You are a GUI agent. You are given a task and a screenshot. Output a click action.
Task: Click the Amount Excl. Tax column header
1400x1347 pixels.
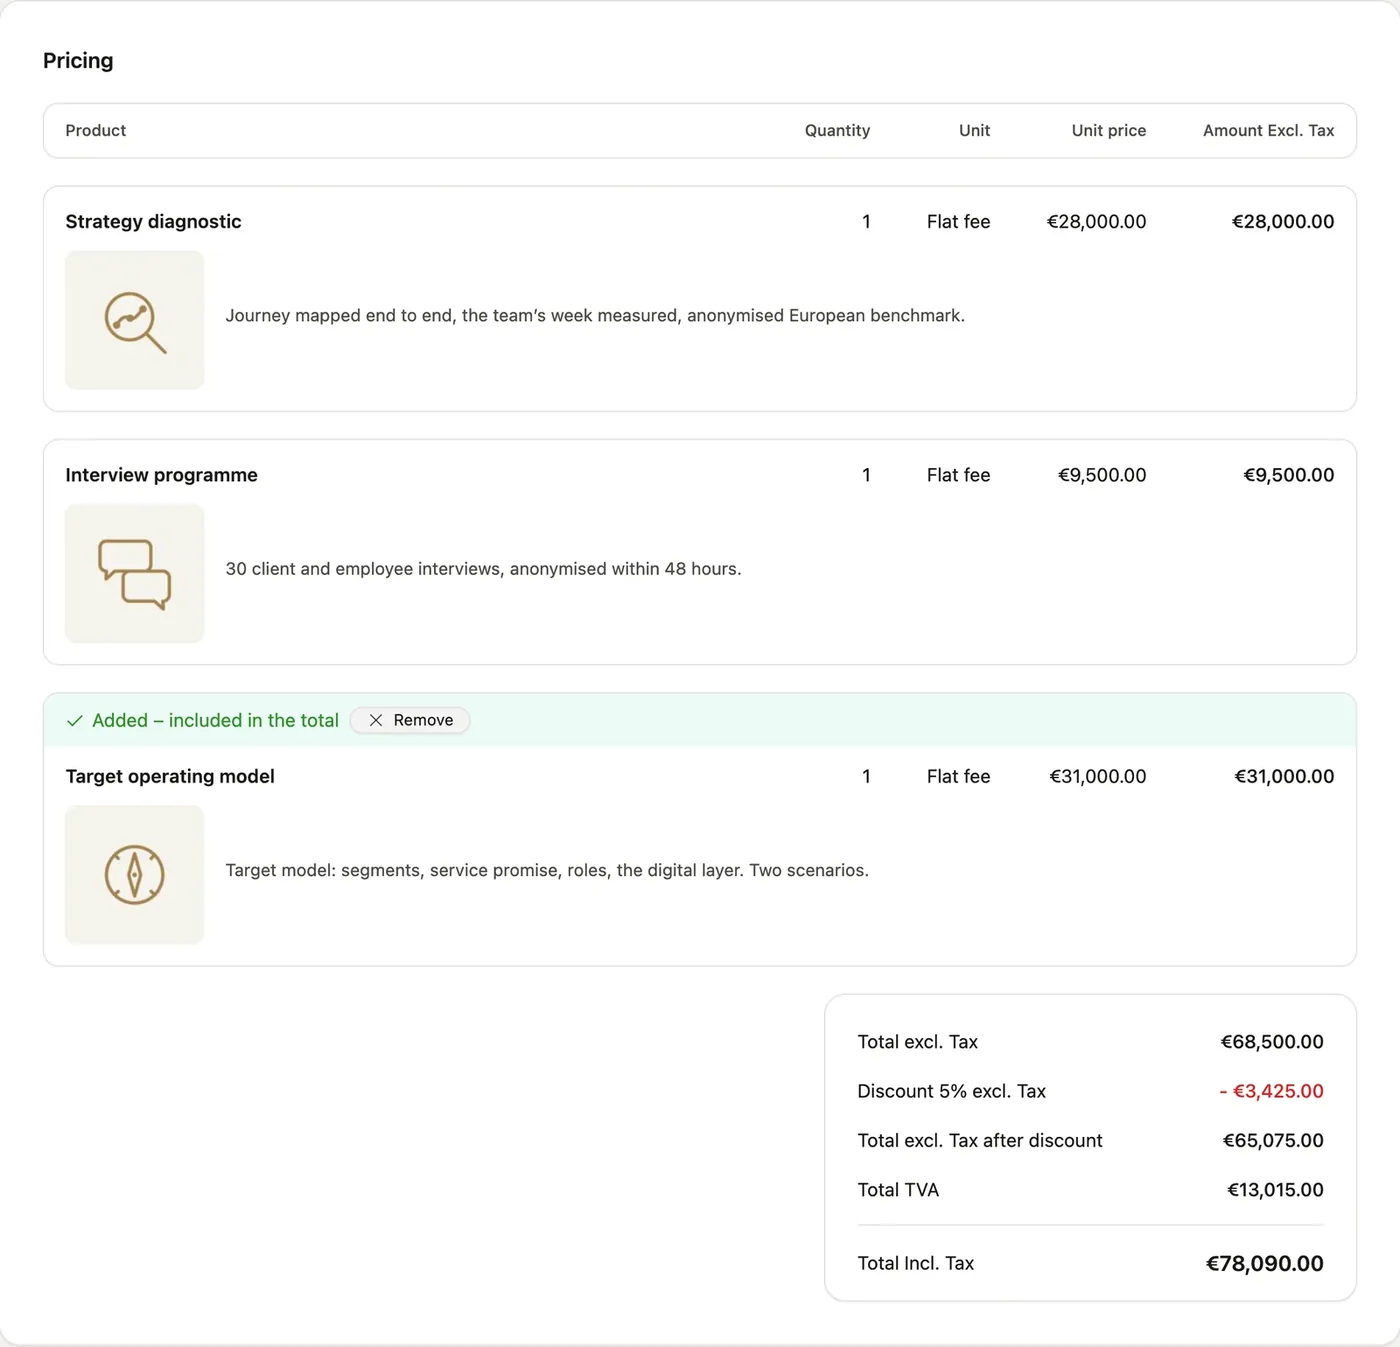click(x=1269, y=130)
